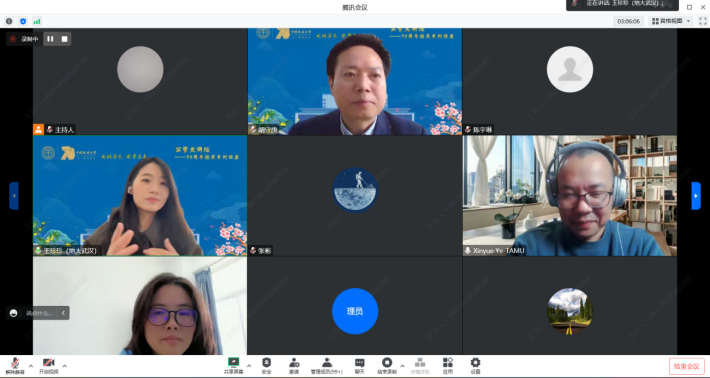Go to previous page of participants

[x=14, y=196]
